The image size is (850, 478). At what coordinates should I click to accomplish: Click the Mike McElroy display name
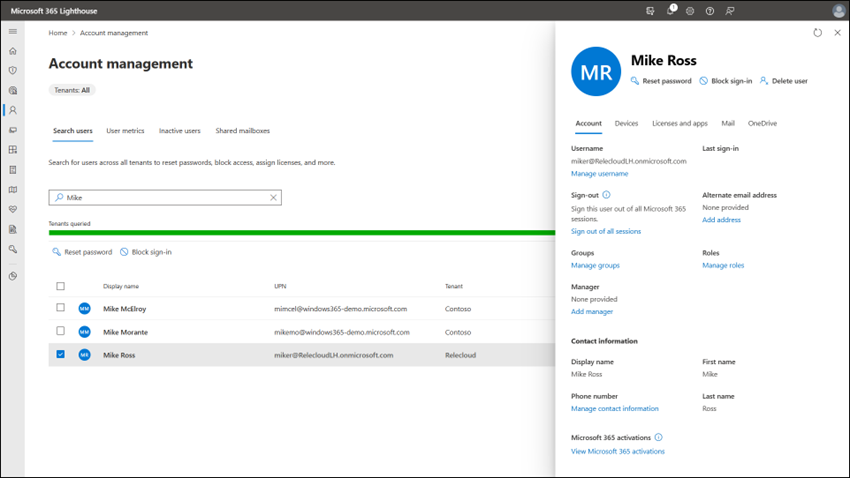point(125,308)
